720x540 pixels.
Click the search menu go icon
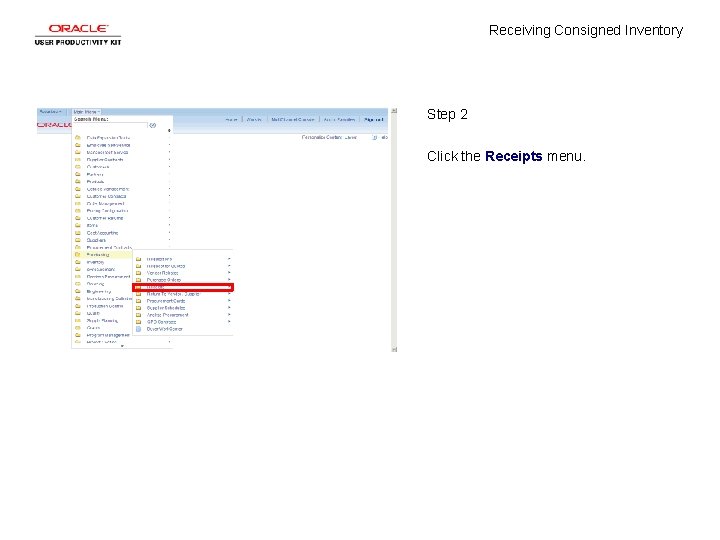tap(153, 125)
